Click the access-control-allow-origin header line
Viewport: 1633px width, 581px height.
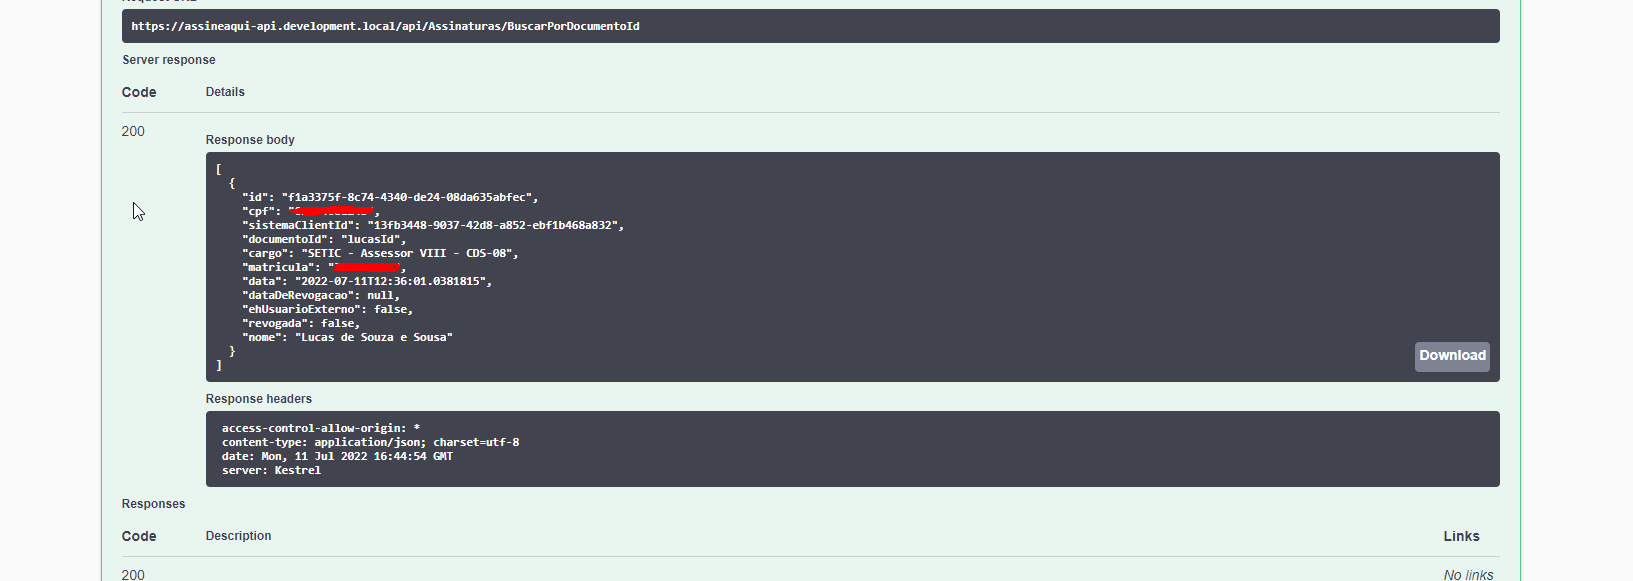click(321, 428)
